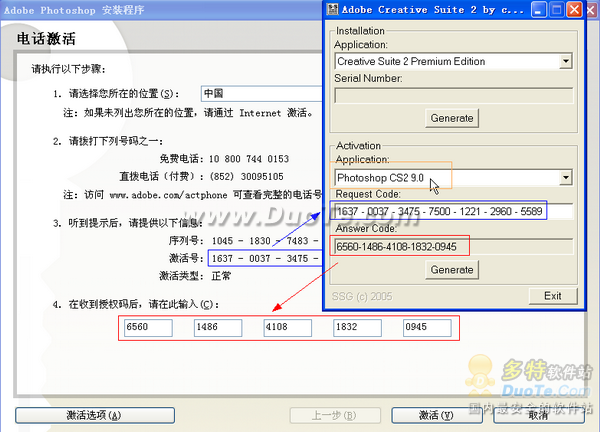Click the Serial Number field

click(453, 95)
